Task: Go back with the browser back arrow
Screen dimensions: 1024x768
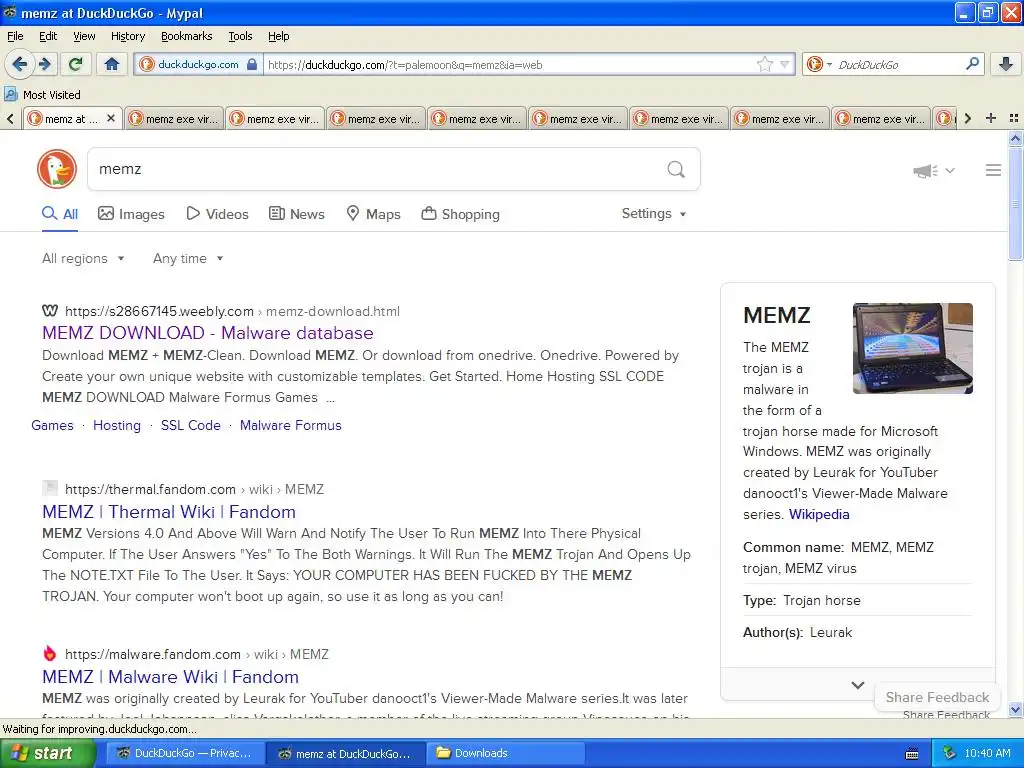Action: [19, 64]
